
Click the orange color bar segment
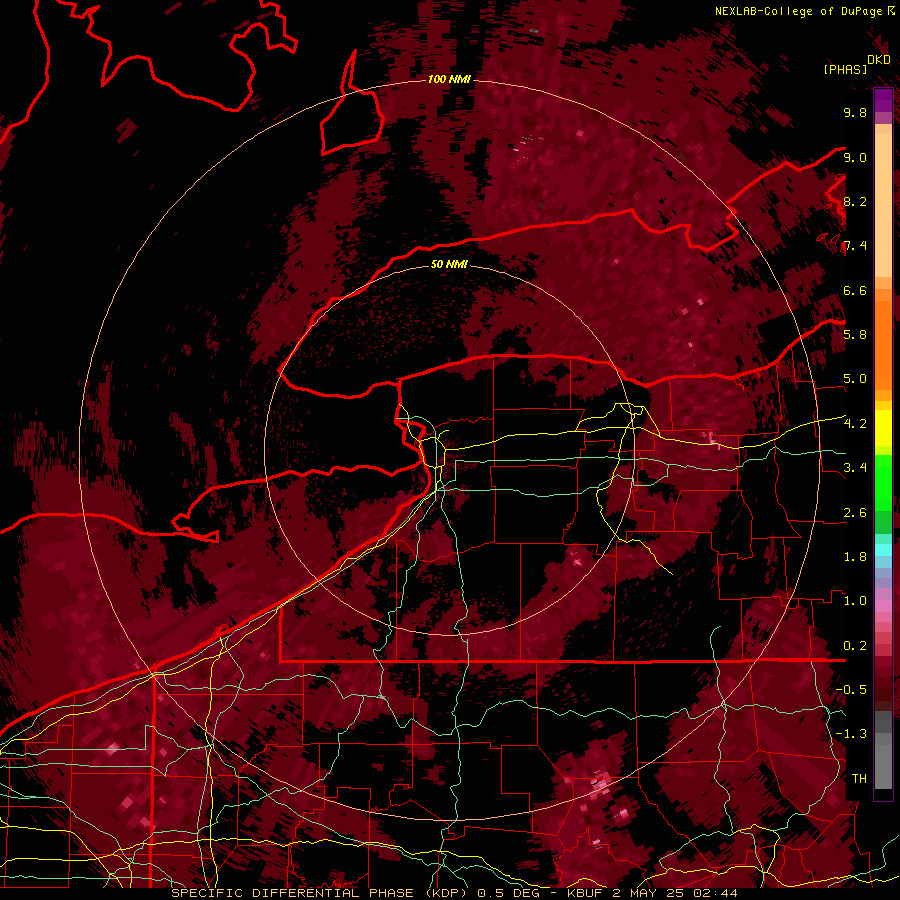tap(883, 345)
